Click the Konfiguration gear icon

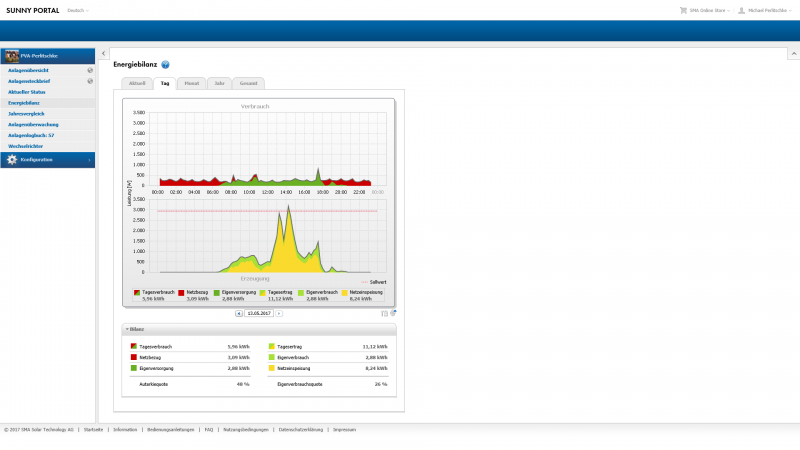(x=12, y=160)
